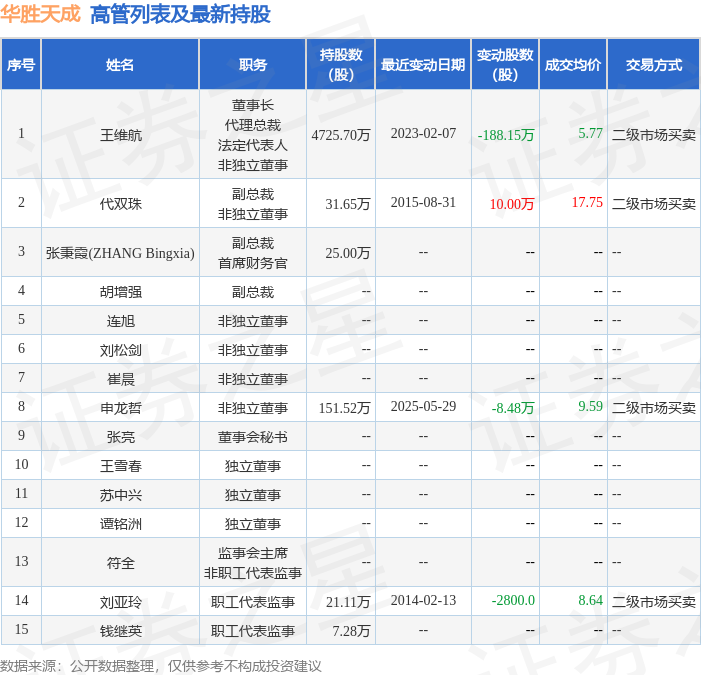
Task: Click the date 2023-02-07
Action: coord(423,133)
